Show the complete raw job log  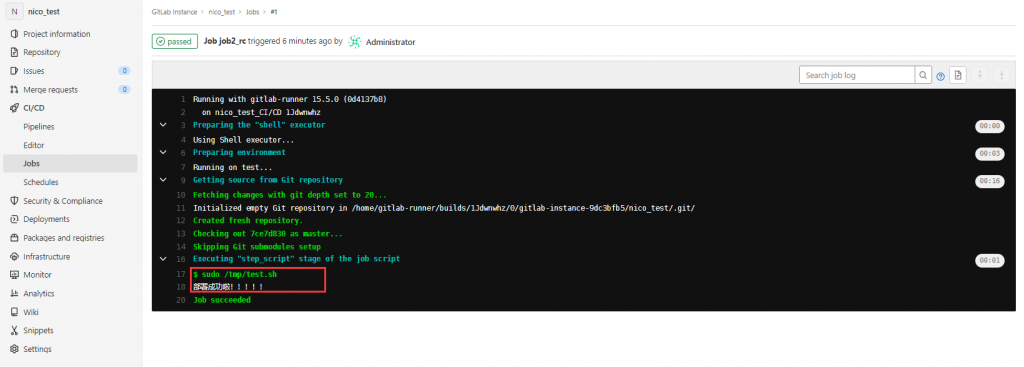point(957,75)
